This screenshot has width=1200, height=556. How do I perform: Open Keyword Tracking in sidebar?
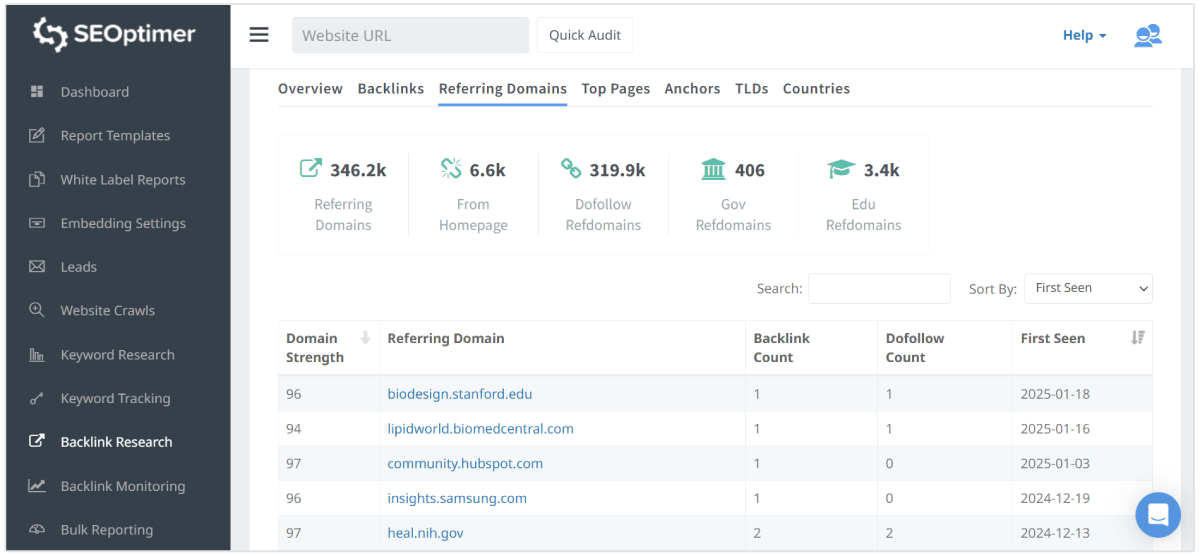coord(115,398)
